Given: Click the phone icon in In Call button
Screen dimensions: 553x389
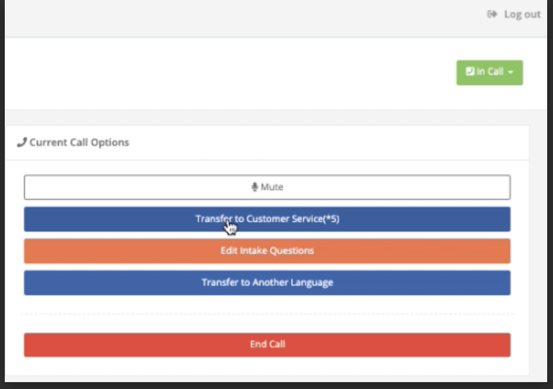Looking at the screenshot, I should click(x=469, y=71).
